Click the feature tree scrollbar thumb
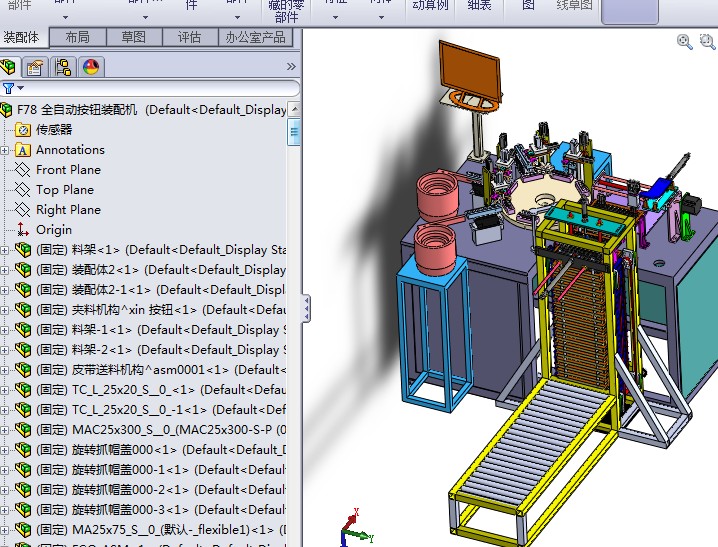 coord(294,132)
